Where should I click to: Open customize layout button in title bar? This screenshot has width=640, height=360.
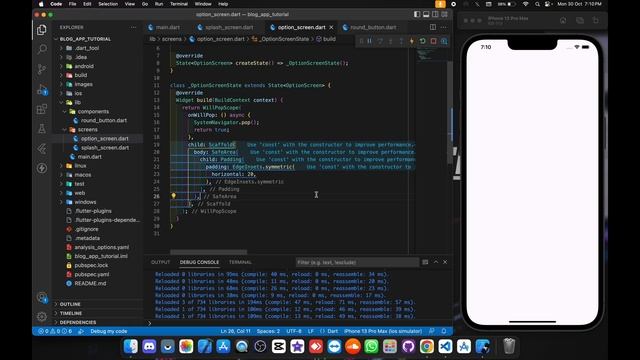444,14
